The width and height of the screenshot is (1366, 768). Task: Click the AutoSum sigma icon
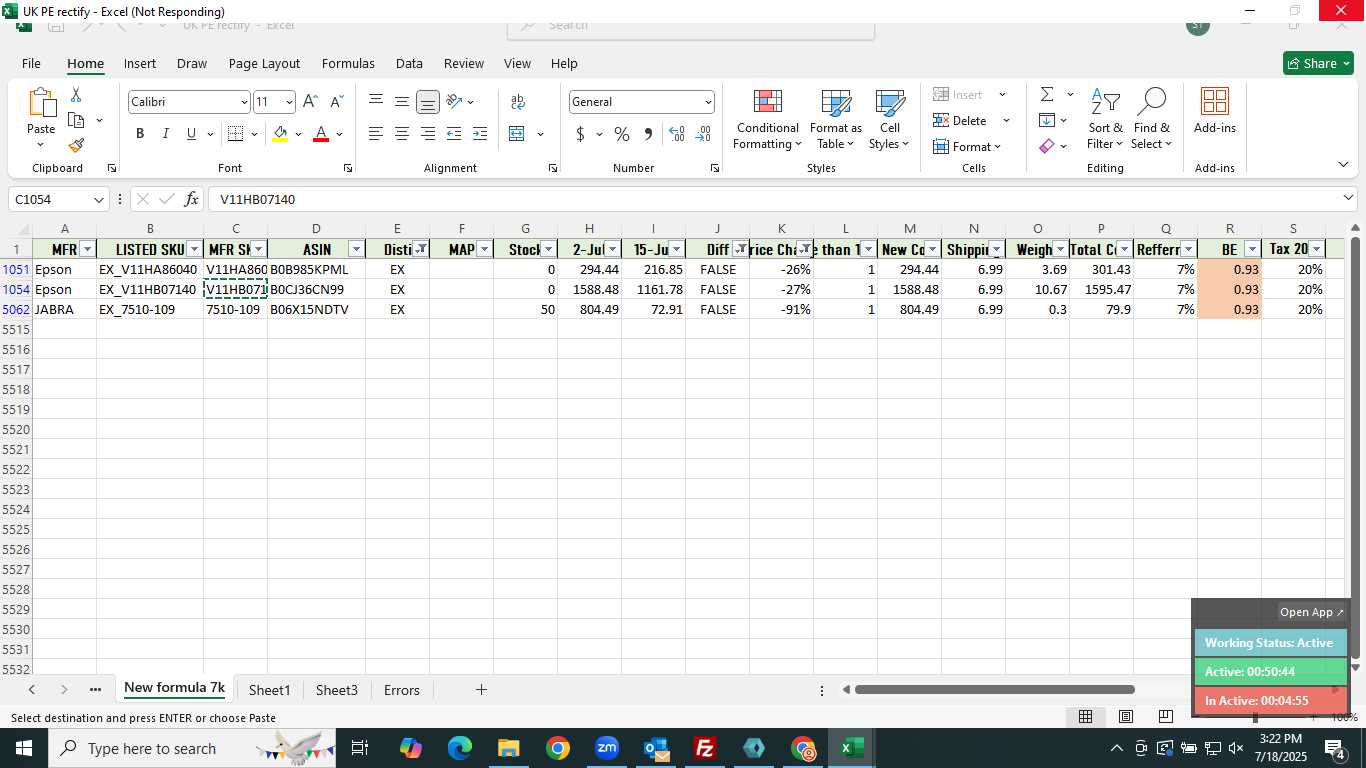(x=1047, y=95)
